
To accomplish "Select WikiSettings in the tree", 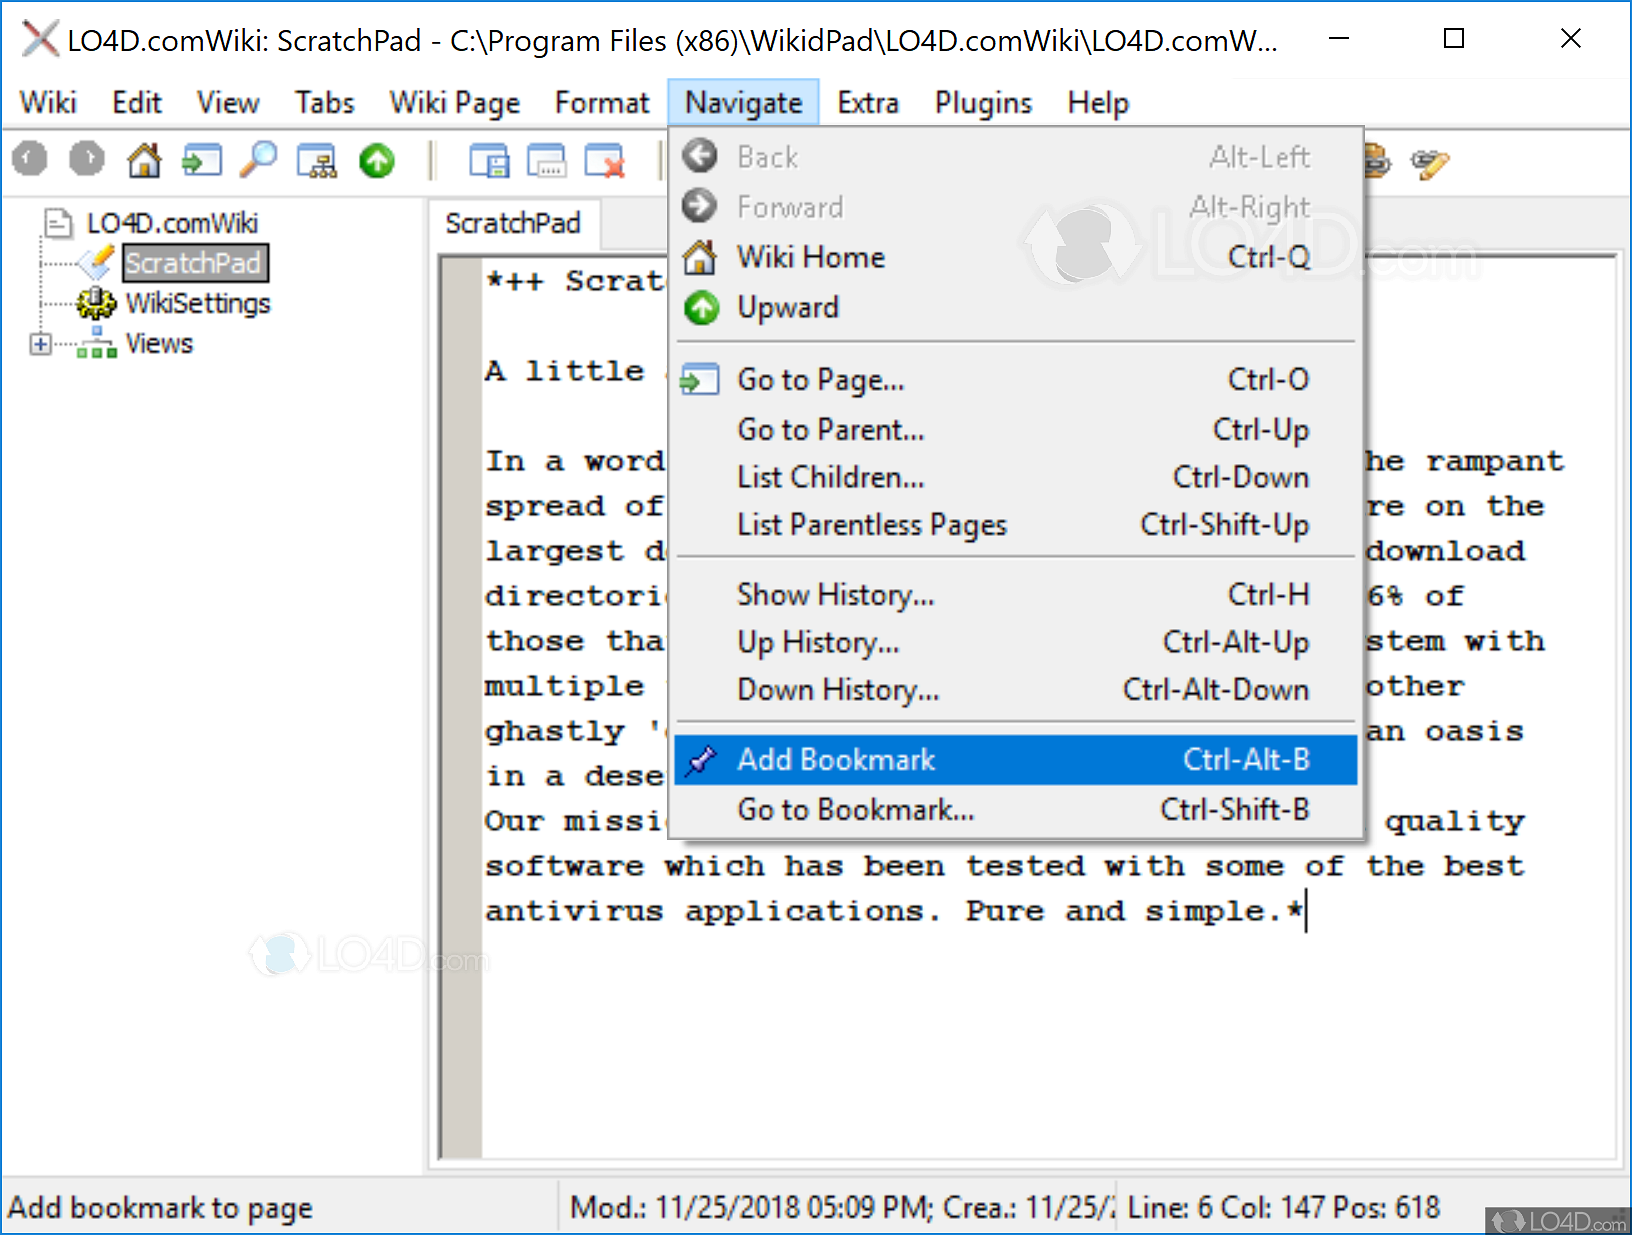I will [197, 303].
